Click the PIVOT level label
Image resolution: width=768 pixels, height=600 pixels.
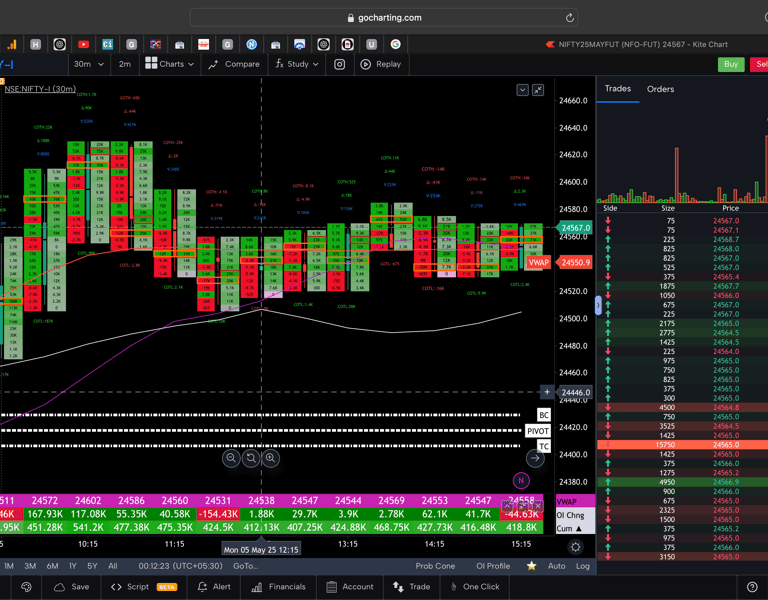click(x=538, y=431)
